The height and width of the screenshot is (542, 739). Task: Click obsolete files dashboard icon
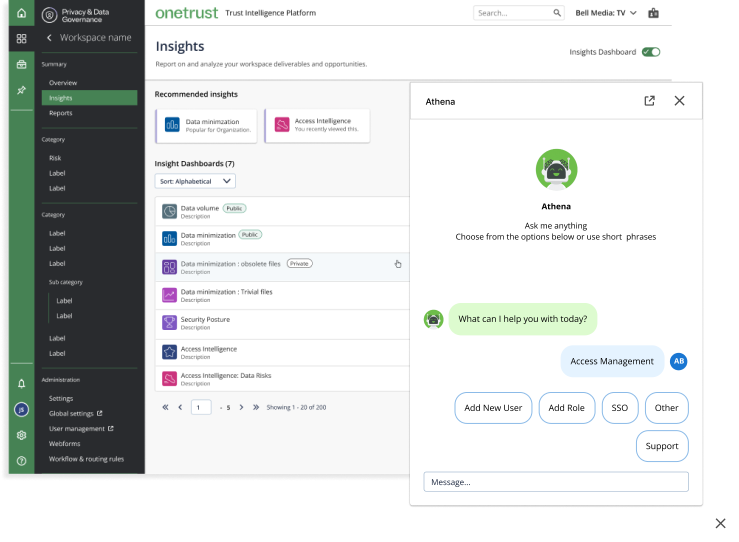[x=170, y=267]
